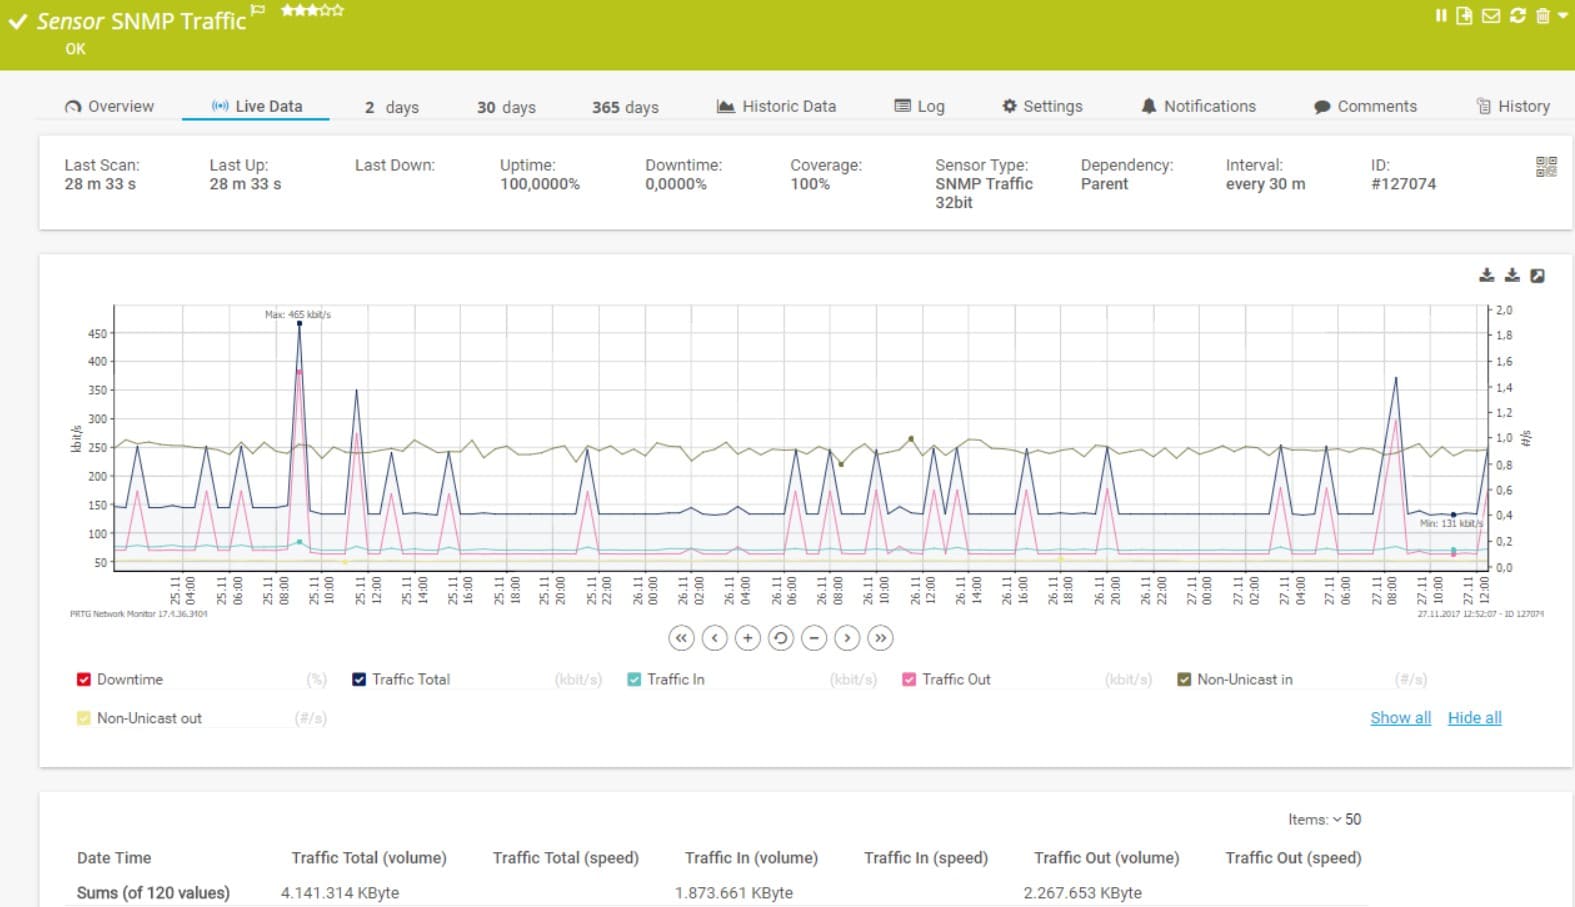
Task: Go to the Settings tab
Action: pos(1042,106)
